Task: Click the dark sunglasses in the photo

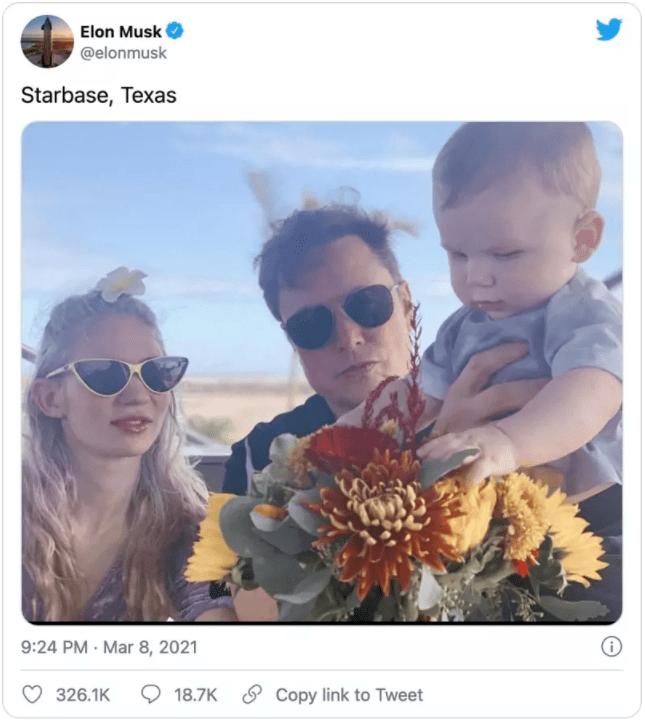Action: coord(340,317)
